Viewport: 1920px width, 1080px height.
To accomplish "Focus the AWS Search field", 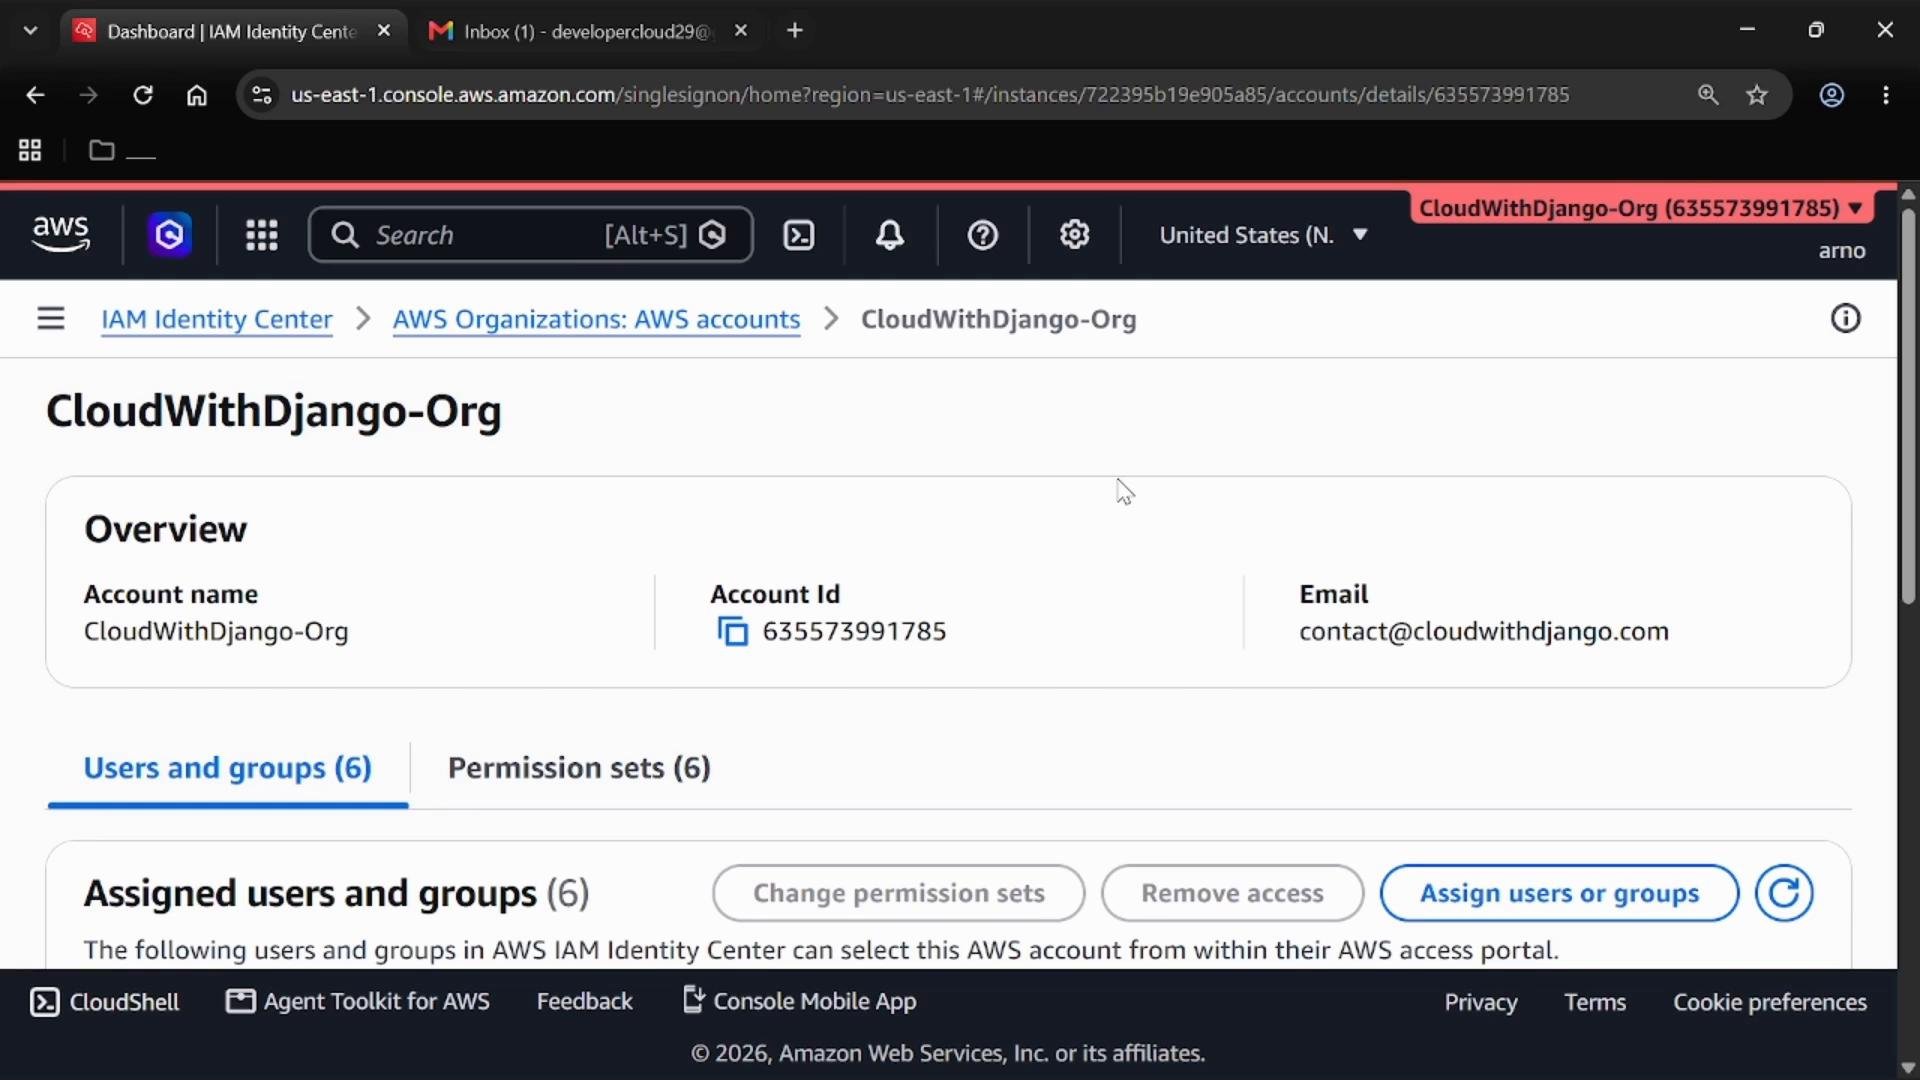I will [x=530, y=235].
